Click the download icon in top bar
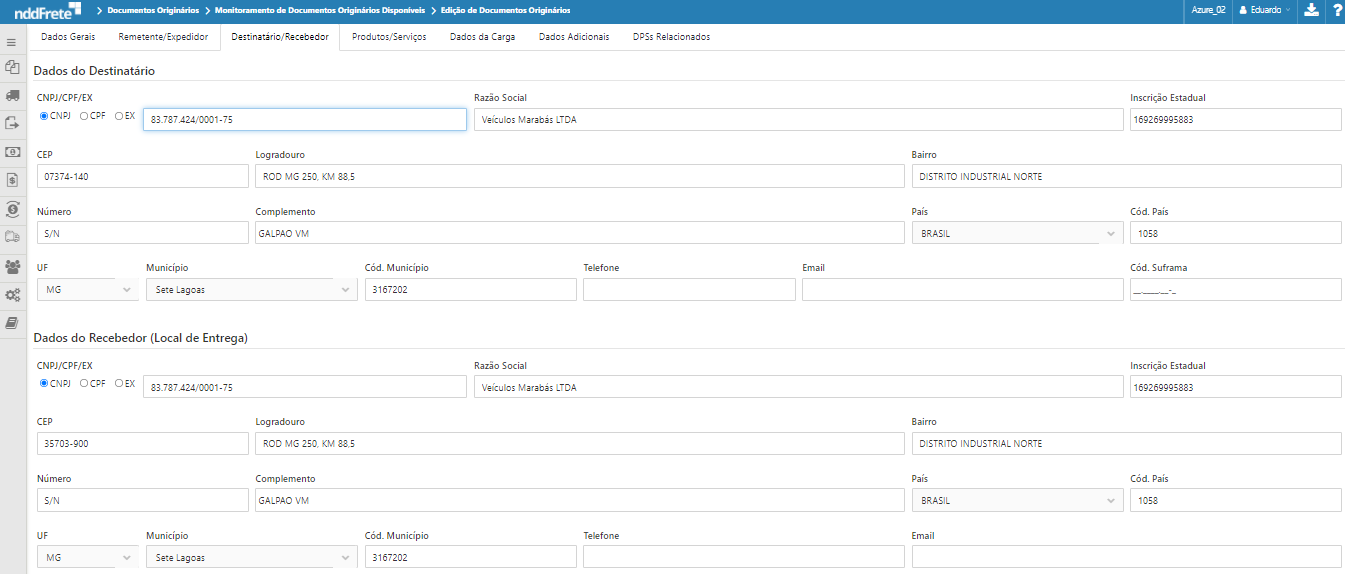The width and height of the screenshot is (1345, 574). pyautogui.click(x=1311, y=10)
